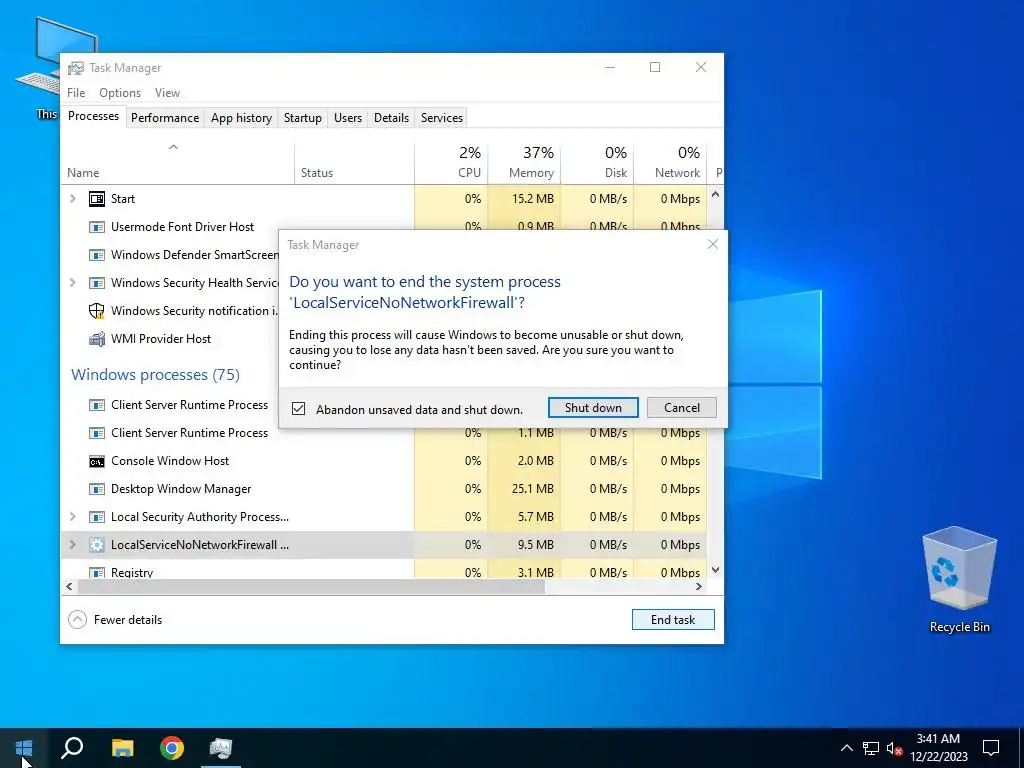Switch to the Users tab

[347, 118]
